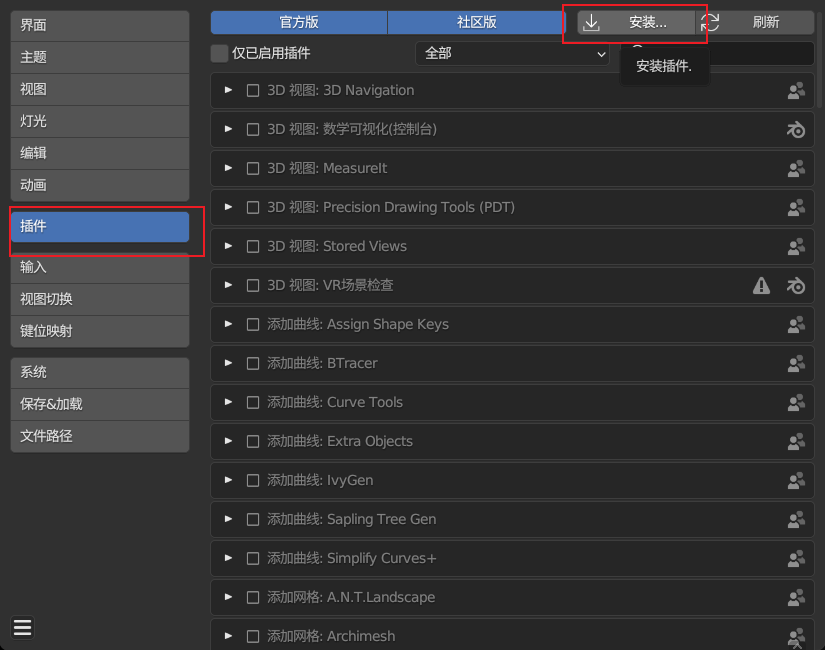This screenshot has width=825, height=650.
Task: Click the community icon on MeasureIt row
Action: 796,168
